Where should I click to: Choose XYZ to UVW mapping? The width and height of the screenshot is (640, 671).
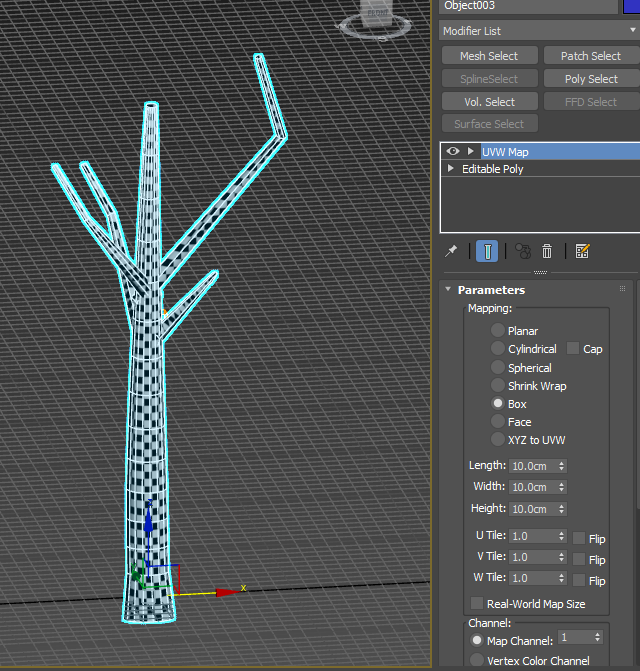point(498,439)
